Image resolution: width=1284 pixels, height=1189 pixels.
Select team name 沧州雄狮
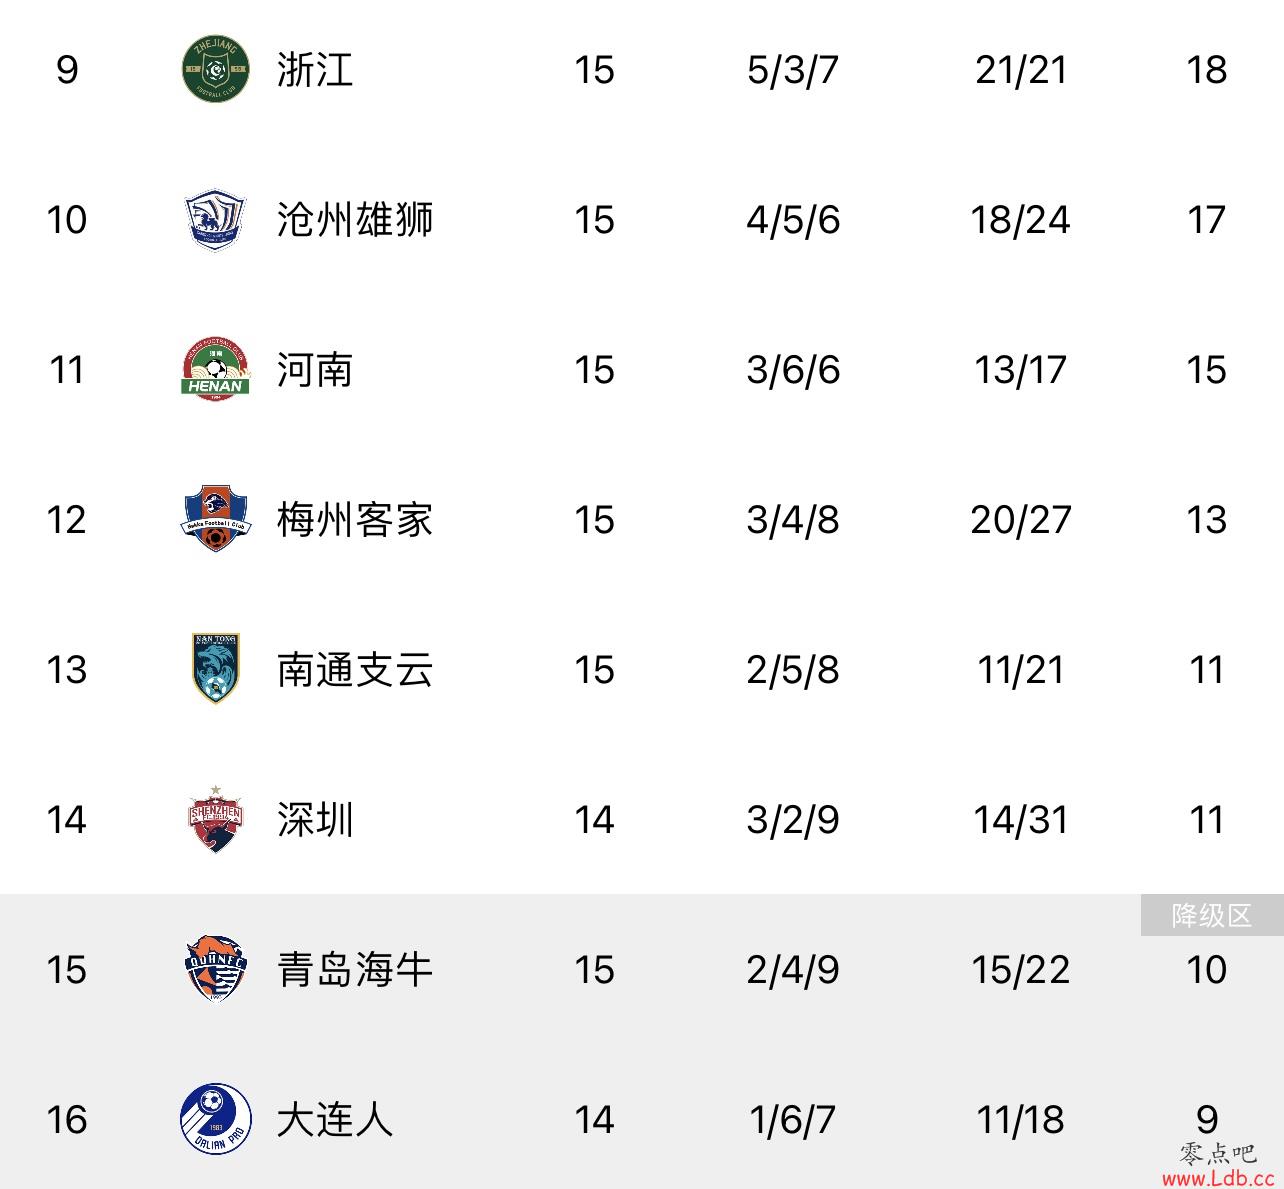coord(355,220)
